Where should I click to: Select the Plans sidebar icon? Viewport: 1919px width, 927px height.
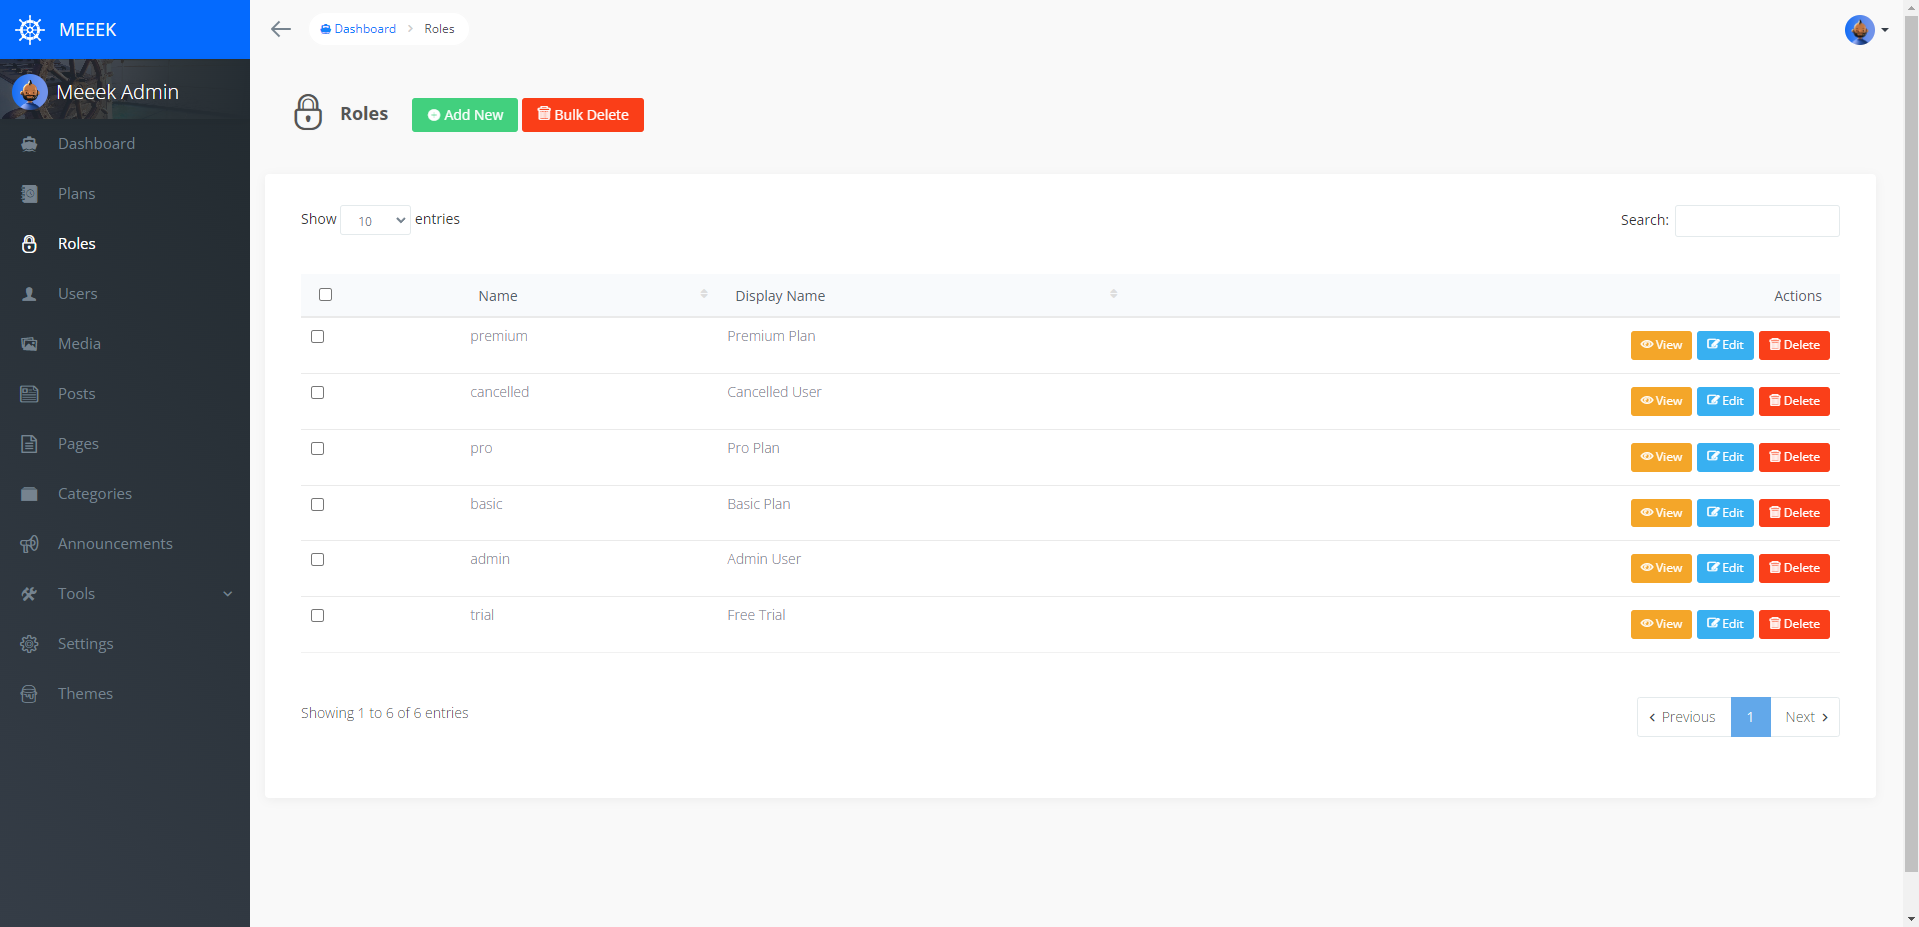click(30, 193)
